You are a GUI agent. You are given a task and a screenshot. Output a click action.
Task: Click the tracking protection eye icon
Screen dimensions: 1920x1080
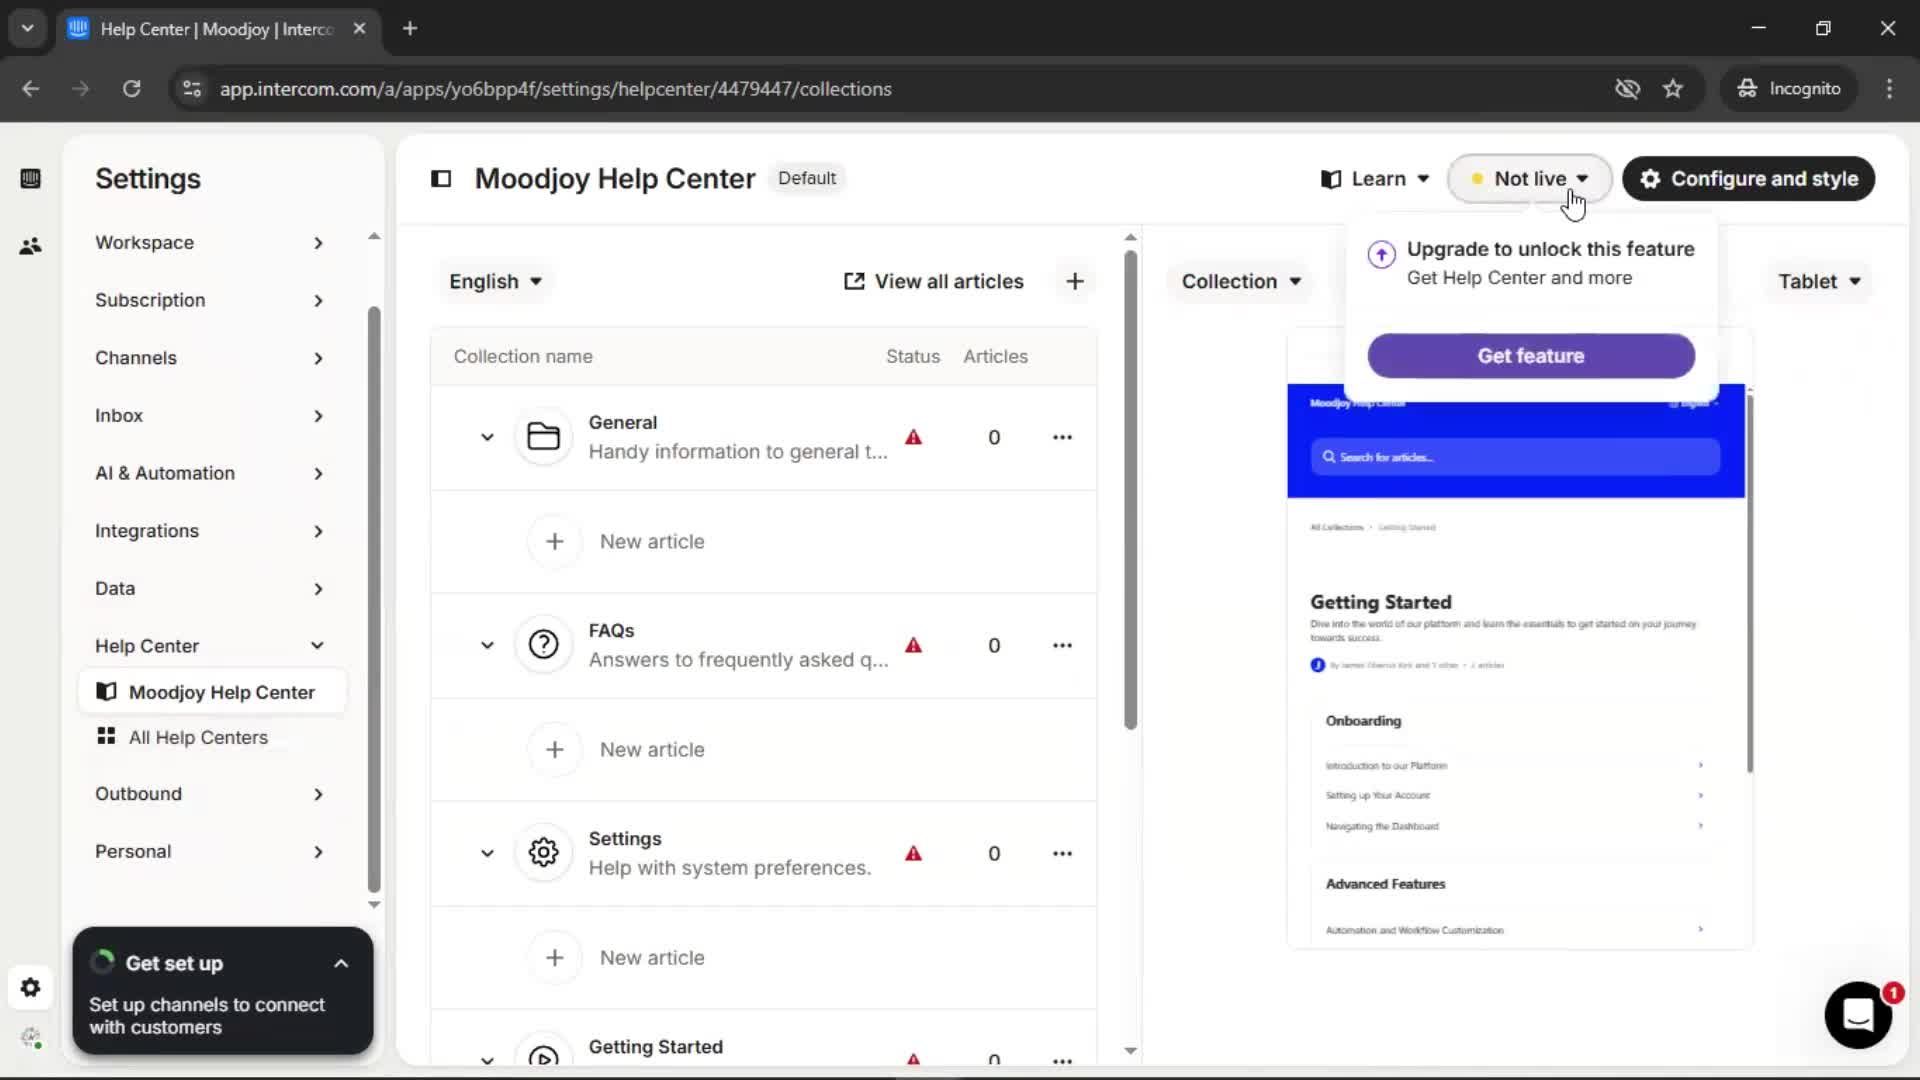click(1627, 88)
